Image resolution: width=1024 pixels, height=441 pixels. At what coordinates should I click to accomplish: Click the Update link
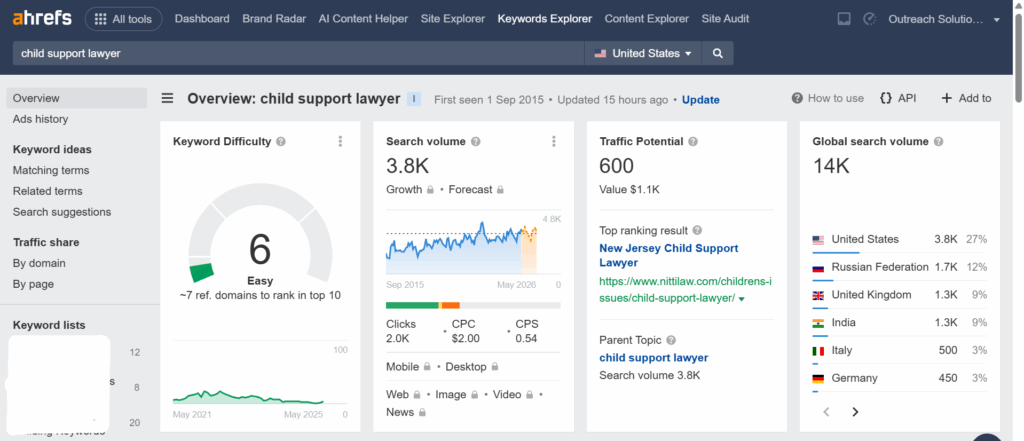coord(701,100)
